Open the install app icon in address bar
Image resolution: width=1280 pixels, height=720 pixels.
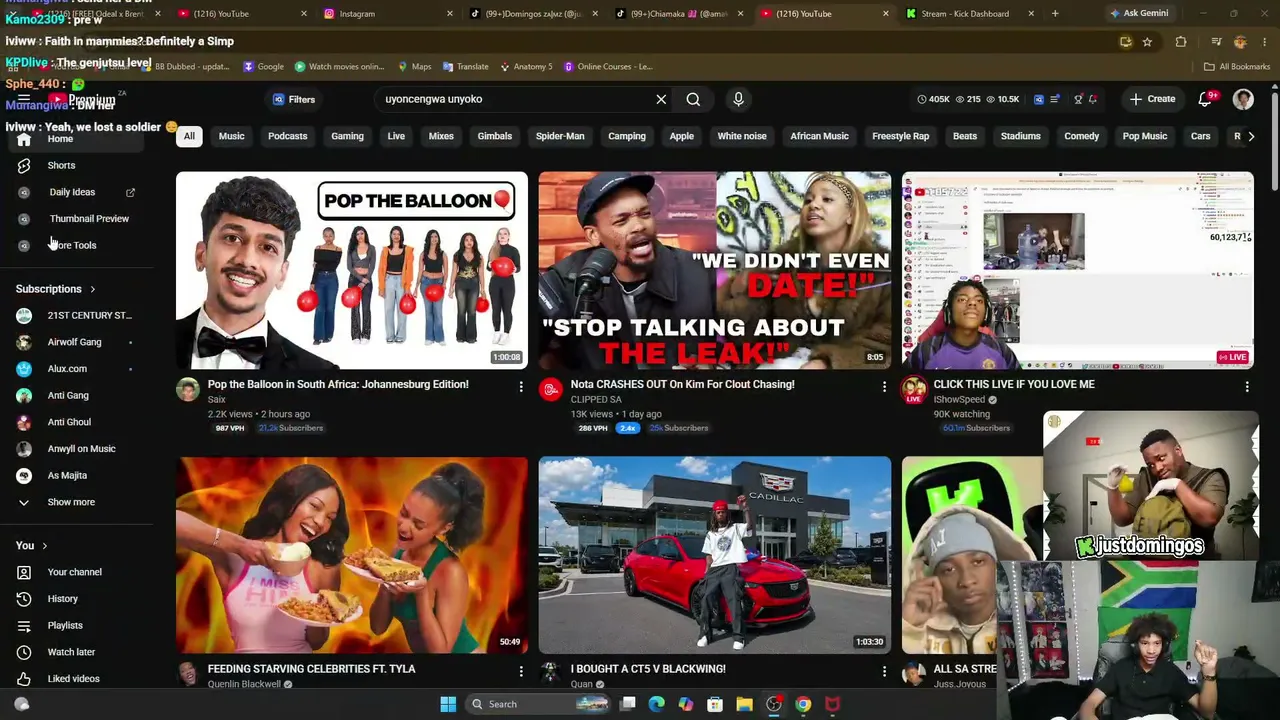pos(1126,42)
